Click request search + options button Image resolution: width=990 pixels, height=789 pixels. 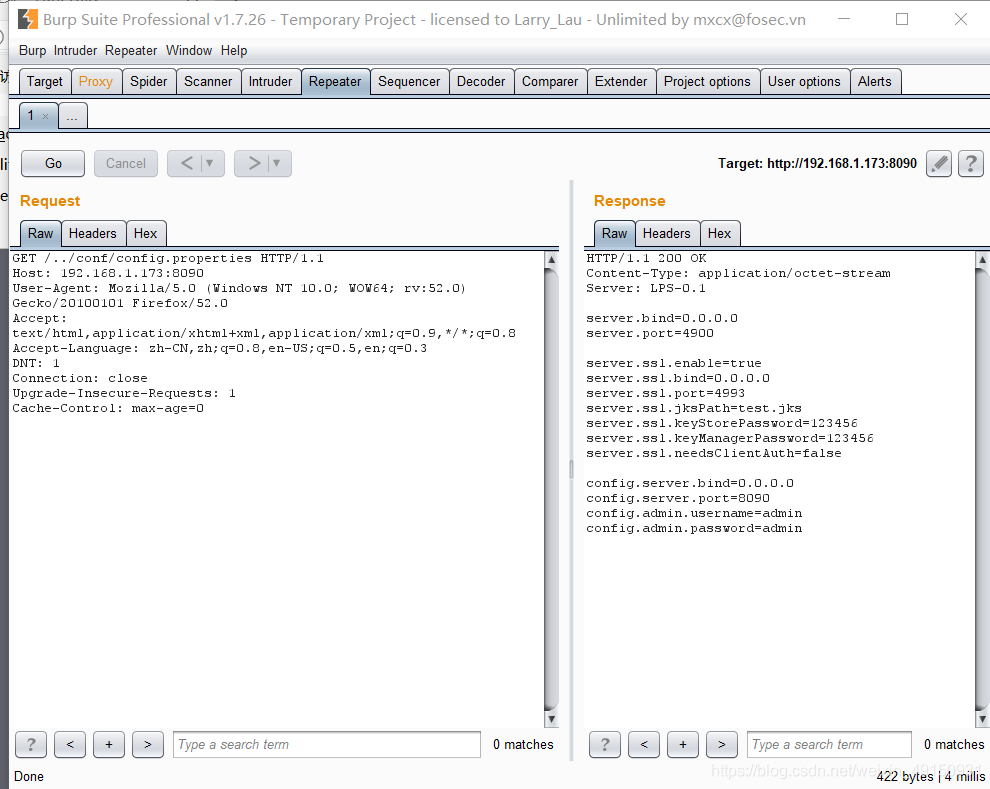[109, 744]
